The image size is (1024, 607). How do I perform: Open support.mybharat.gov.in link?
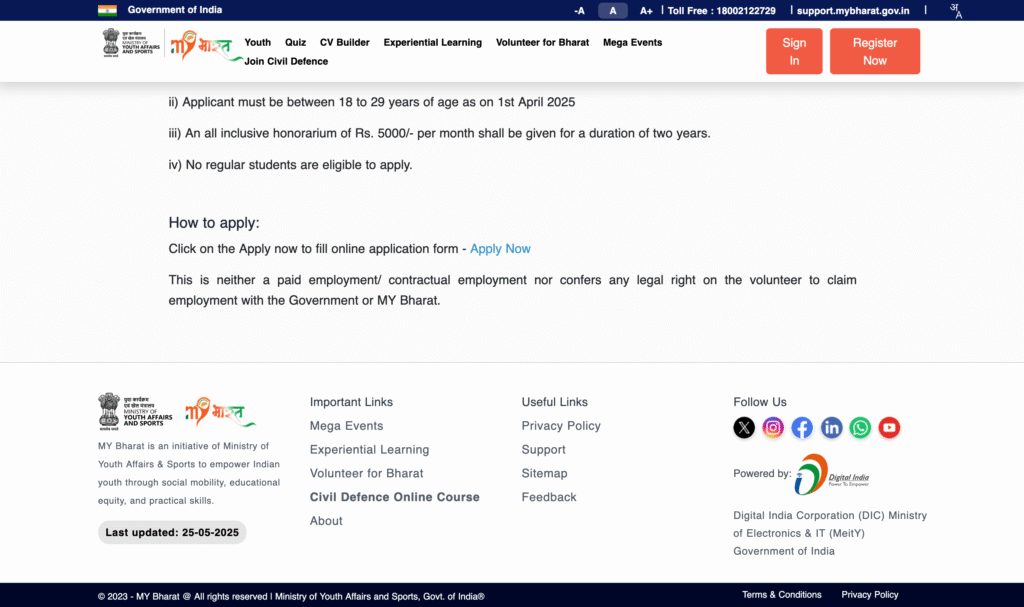click(853, 10)
